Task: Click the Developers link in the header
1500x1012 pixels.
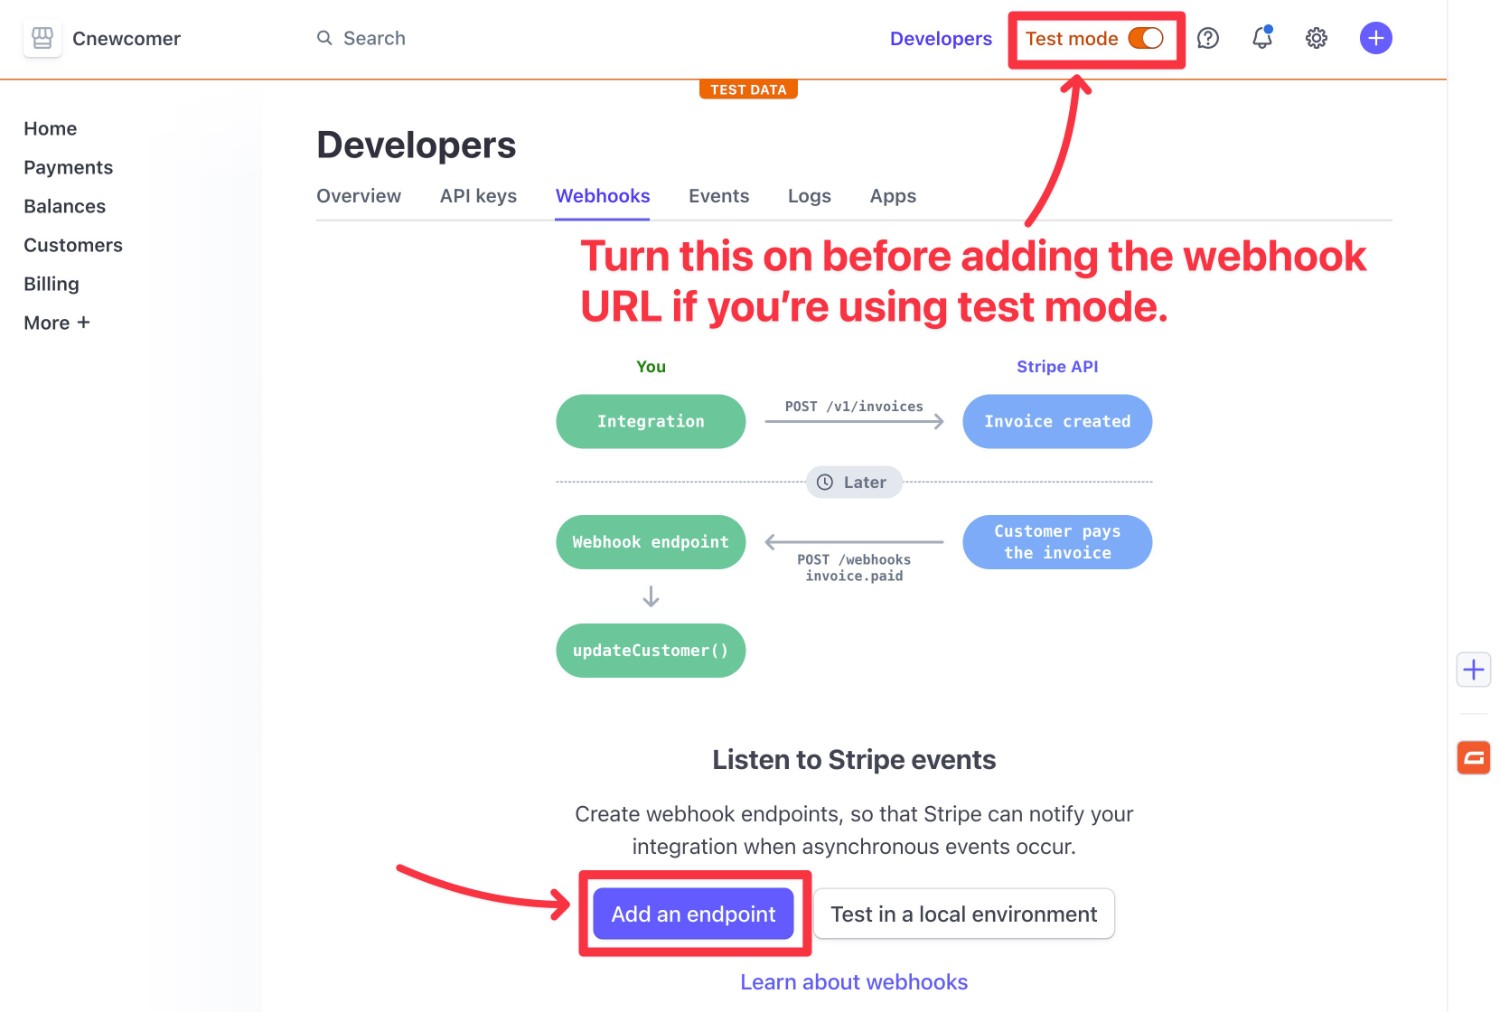Action: pyautogui.click(x=940, y=38)
